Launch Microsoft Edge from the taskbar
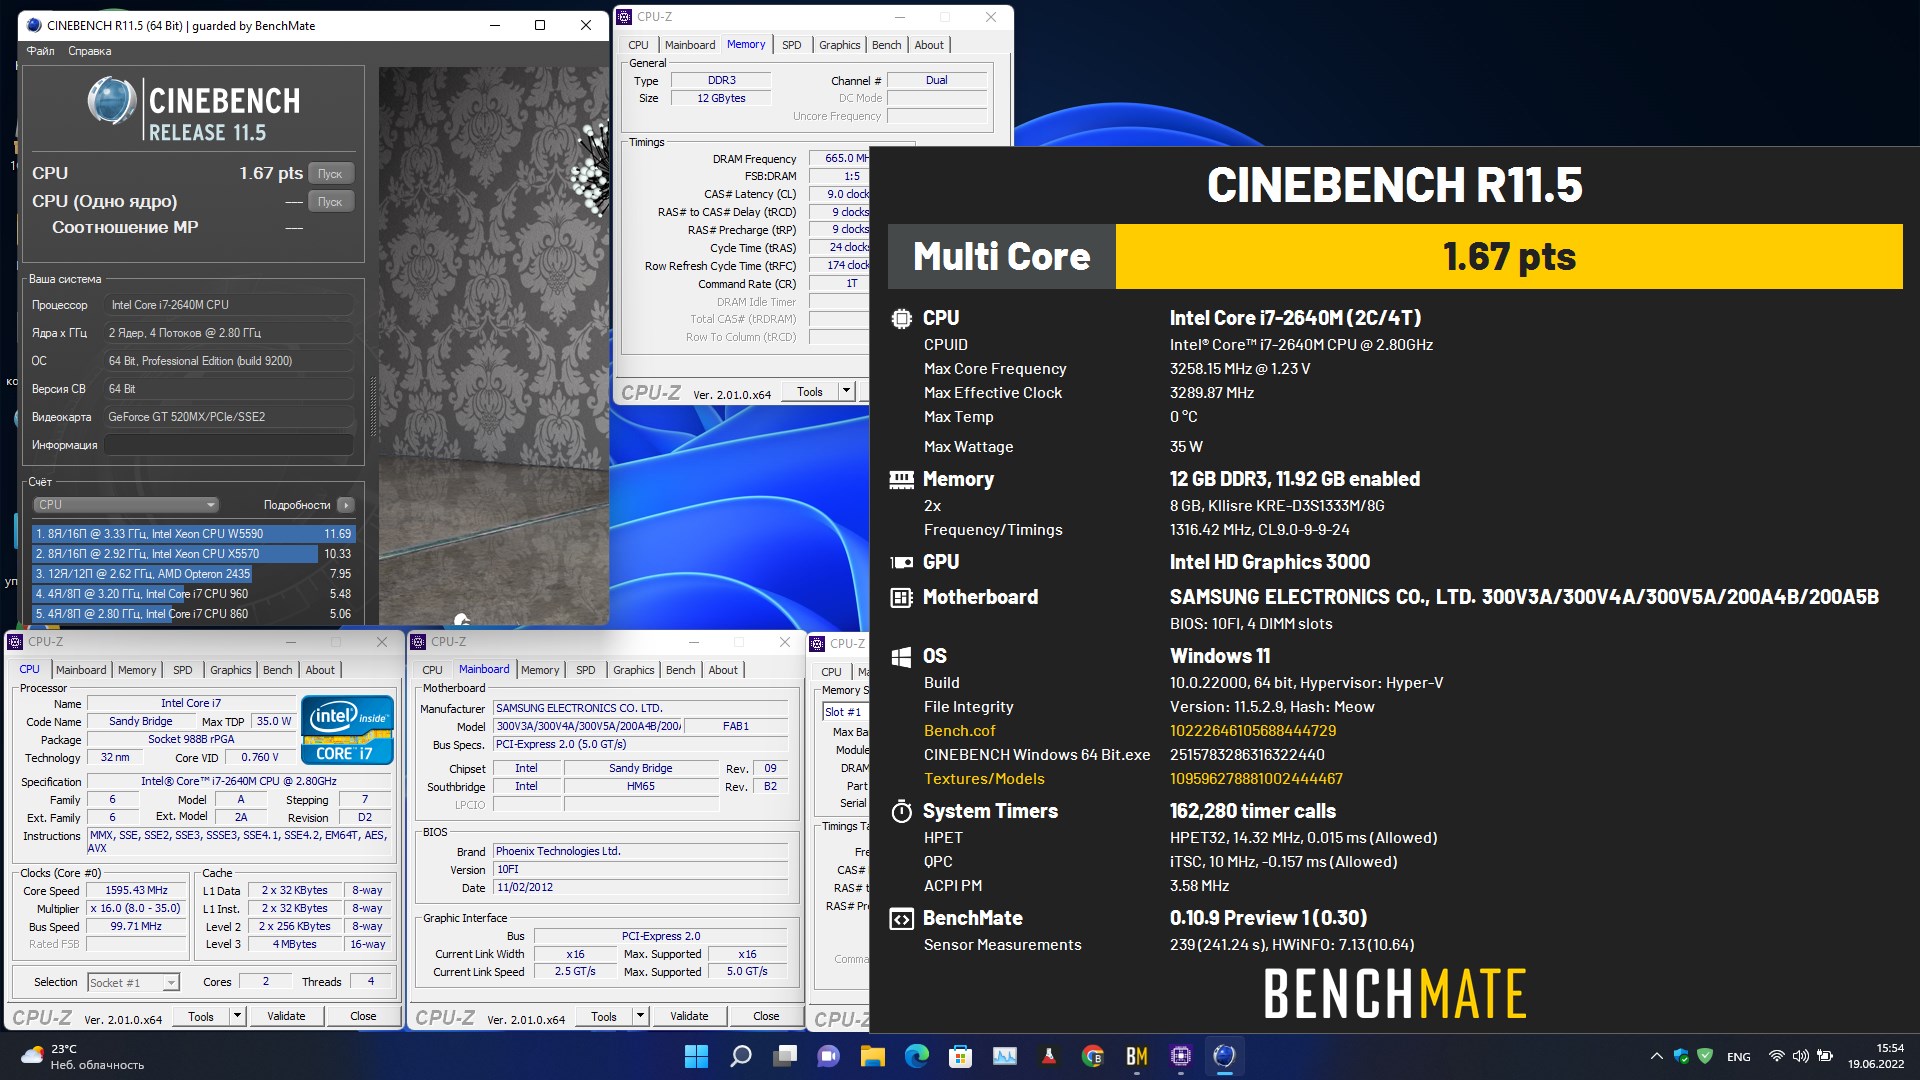 (x=917, y=1056)
